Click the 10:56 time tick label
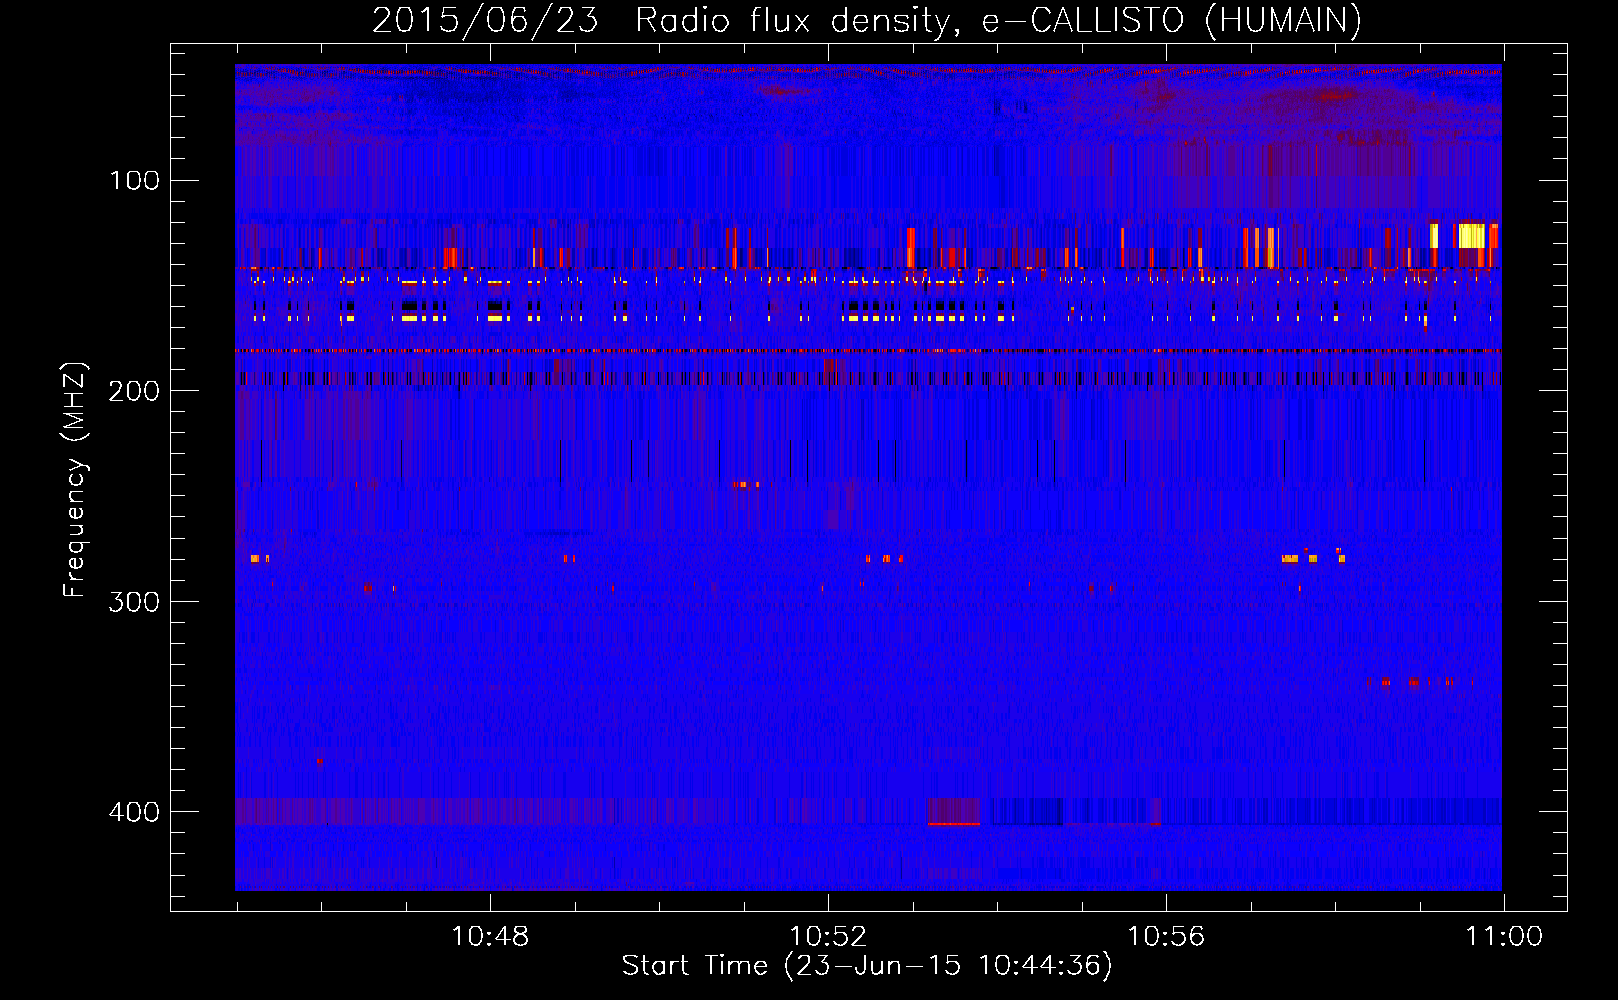 tap(1166, 937)
